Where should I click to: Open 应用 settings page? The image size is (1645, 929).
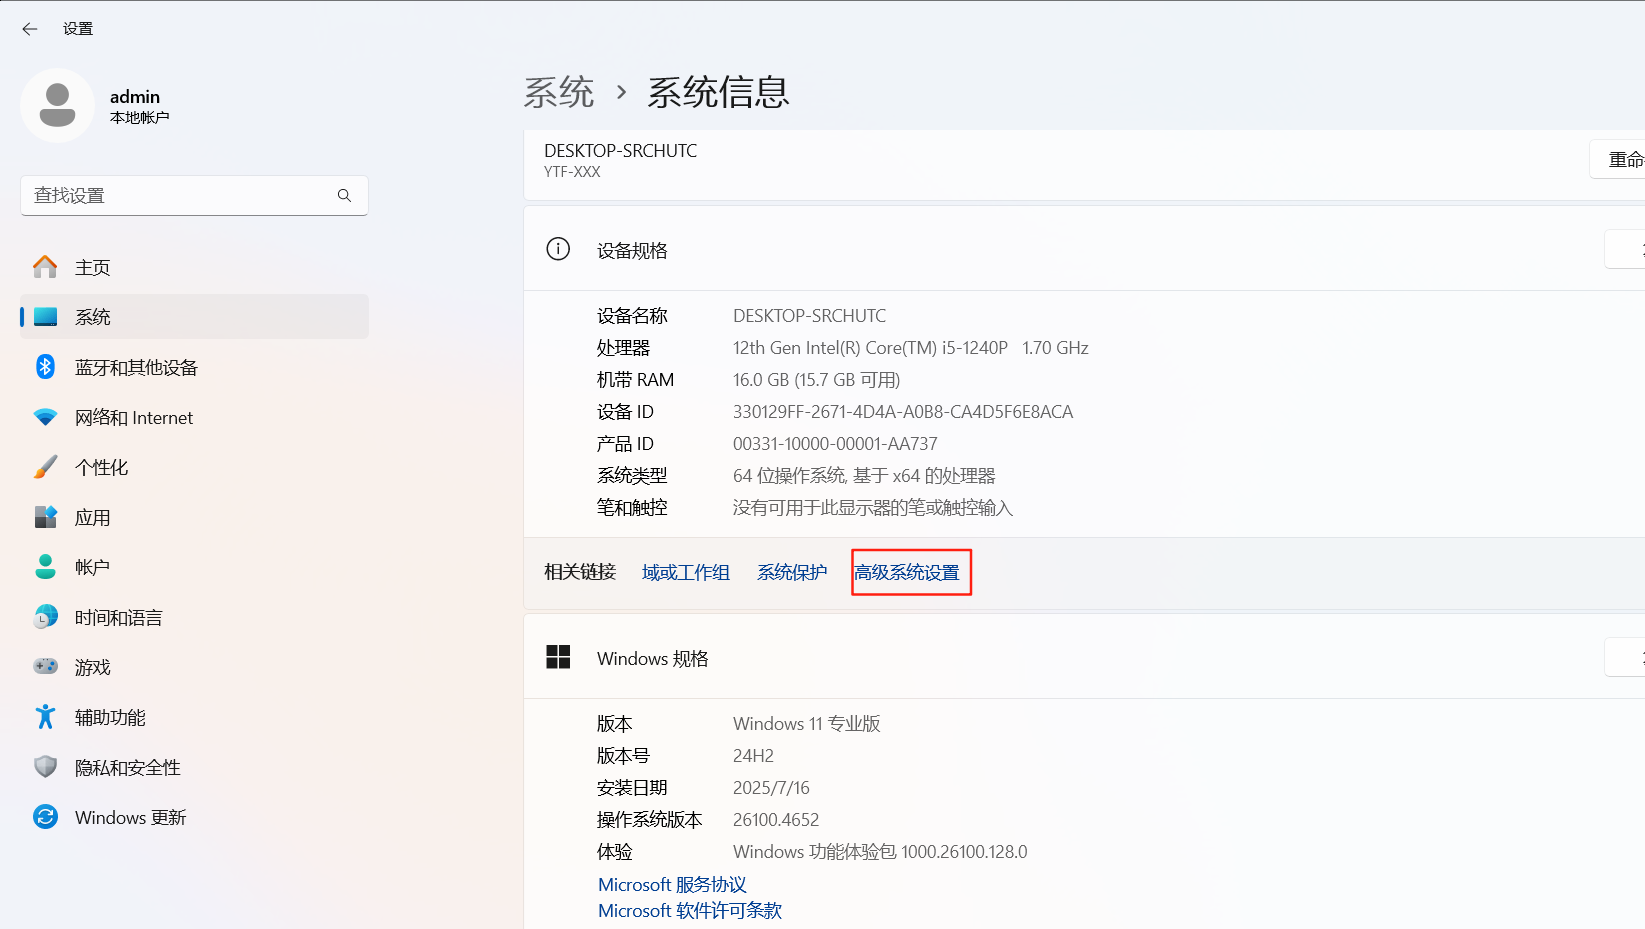194,517
